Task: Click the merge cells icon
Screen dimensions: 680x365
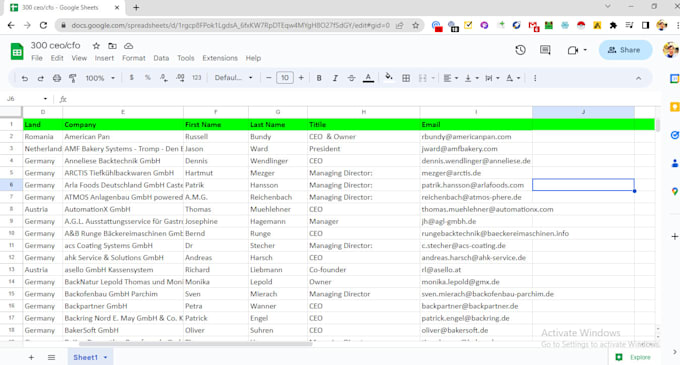Action: pos(422,78)
